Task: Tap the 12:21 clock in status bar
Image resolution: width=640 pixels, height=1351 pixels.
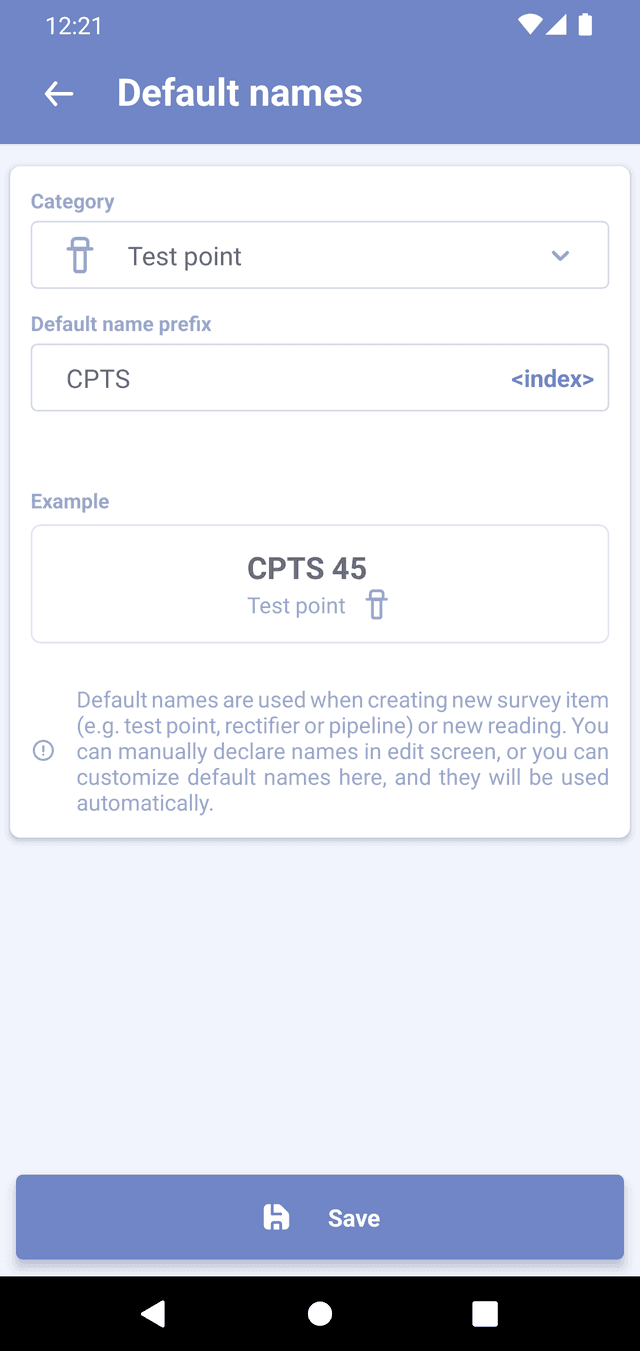Action: coord(74,26)
